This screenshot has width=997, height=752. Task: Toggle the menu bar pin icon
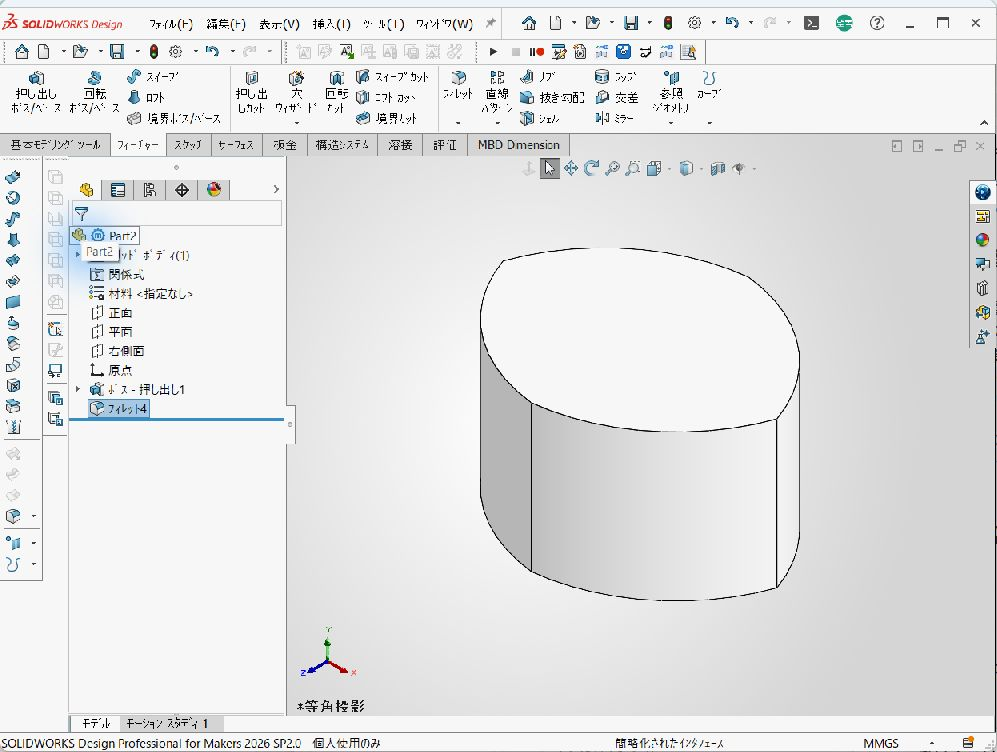click(x=490, y=24)
